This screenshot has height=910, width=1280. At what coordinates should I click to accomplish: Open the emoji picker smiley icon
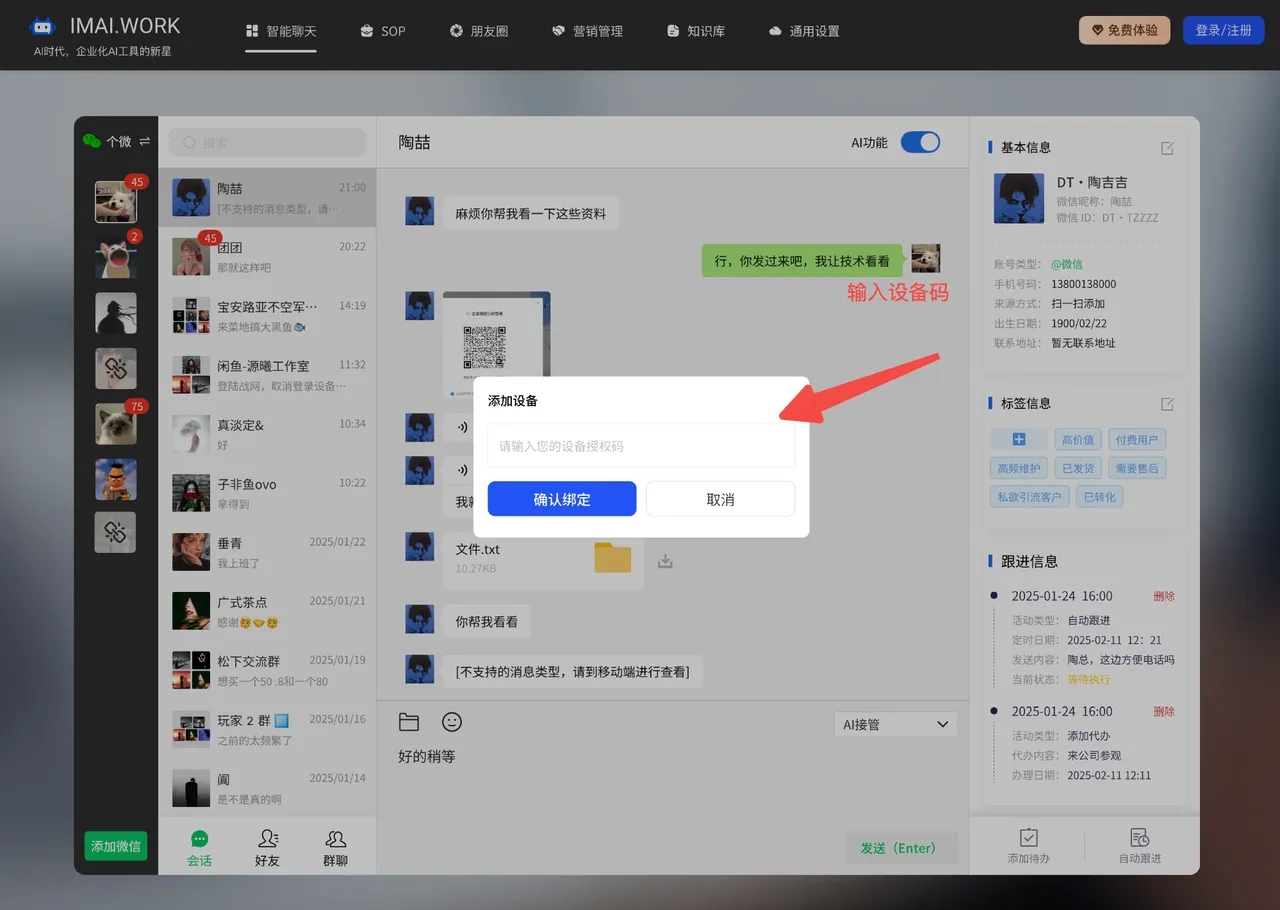[452, 722]
